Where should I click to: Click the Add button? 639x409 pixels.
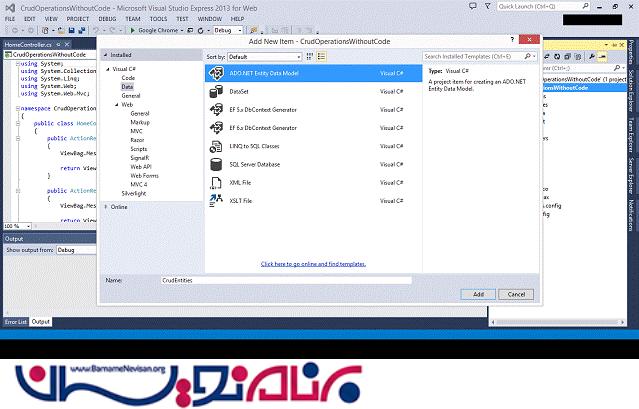[x=478, y=294]
